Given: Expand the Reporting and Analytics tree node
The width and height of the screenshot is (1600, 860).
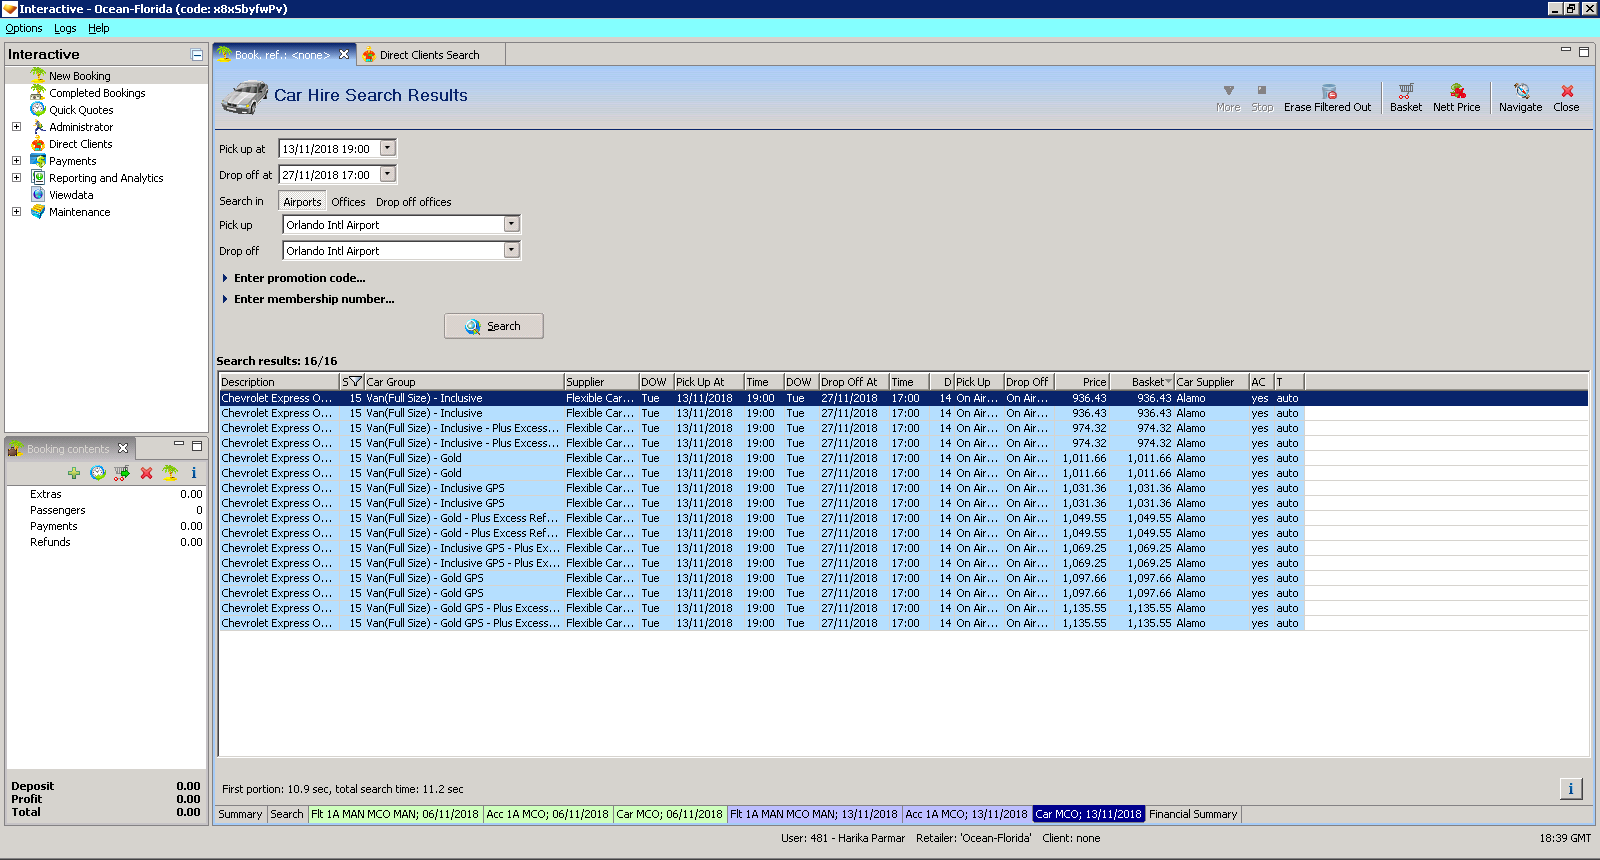Looking at the screenshot, I should click(16, 178).
